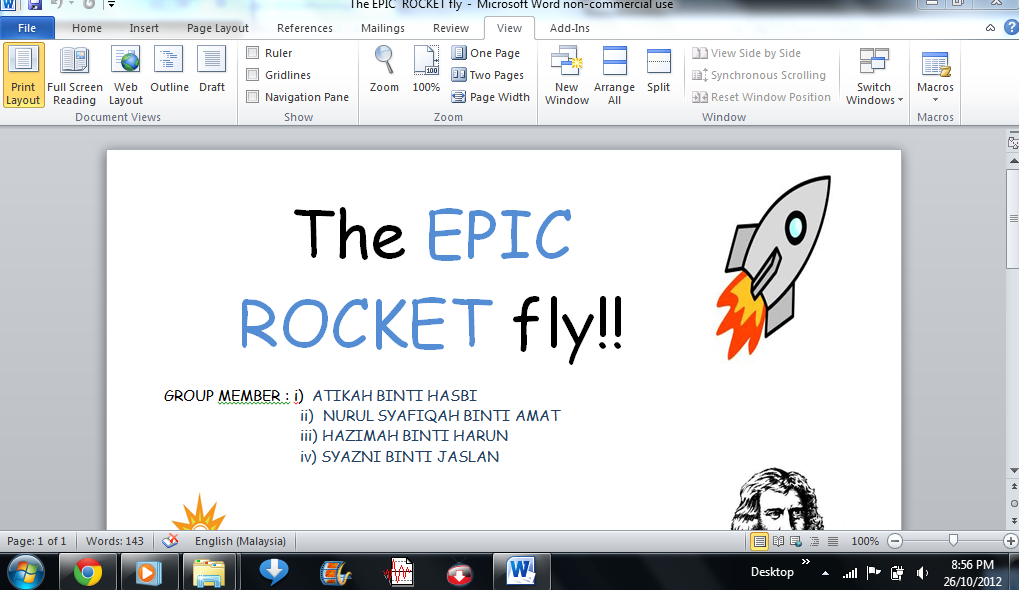Open file explorer folder in taskbar
Viewport: 1019px width, 590px height.
click(209, 572)
